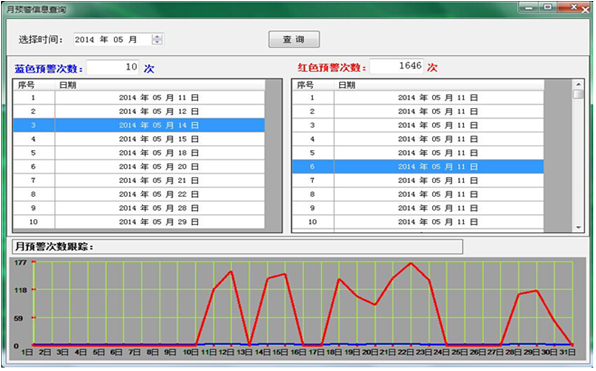
Task: Select blue list row 1 dated 05 月 11 日
Action: pyautogui.click(x=139, y=98)
